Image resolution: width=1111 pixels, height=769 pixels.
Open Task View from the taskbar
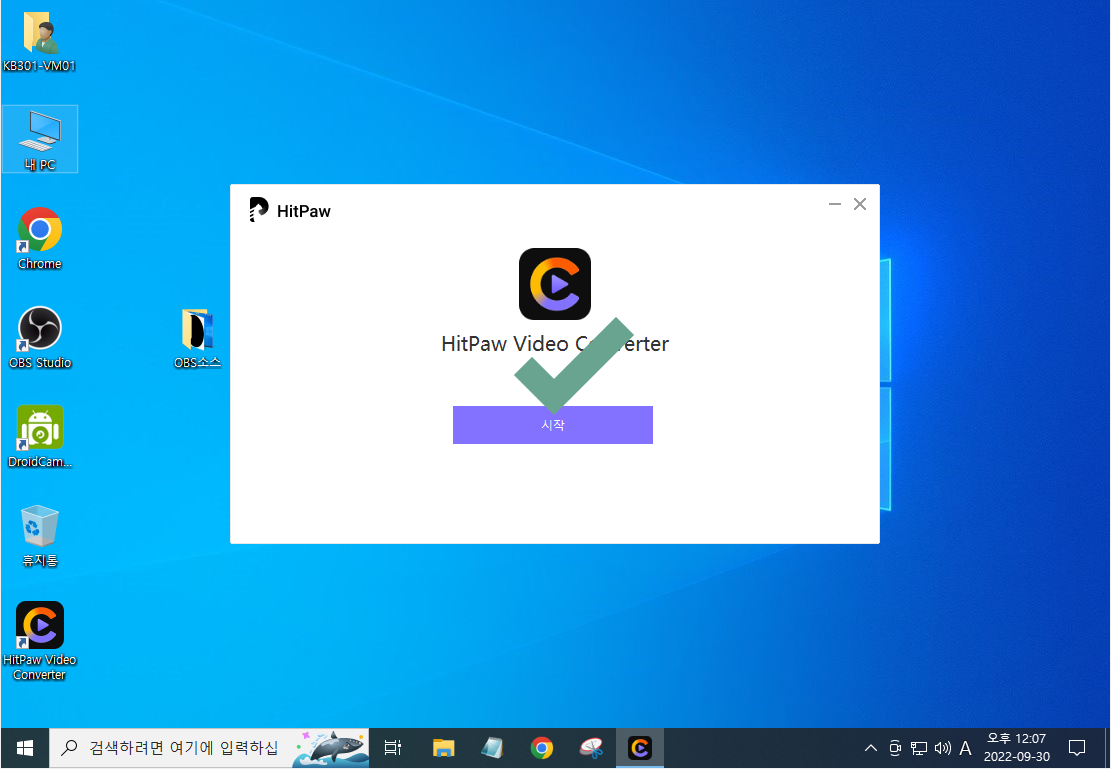pos(393,748)
